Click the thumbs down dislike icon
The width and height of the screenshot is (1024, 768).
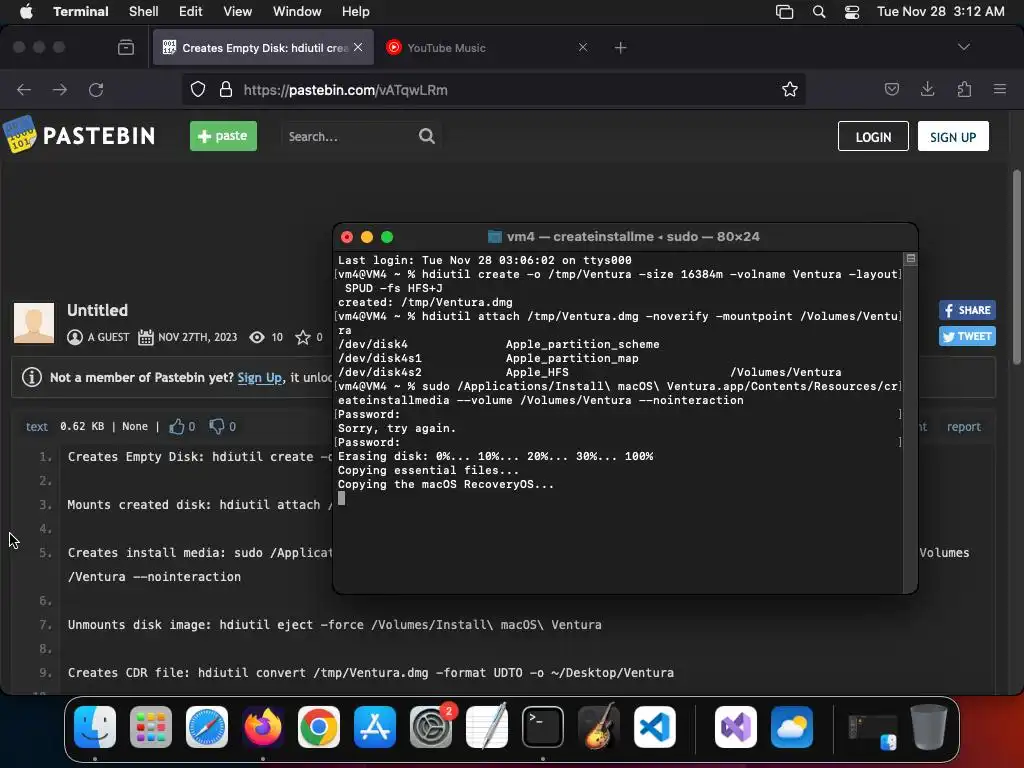216,426
